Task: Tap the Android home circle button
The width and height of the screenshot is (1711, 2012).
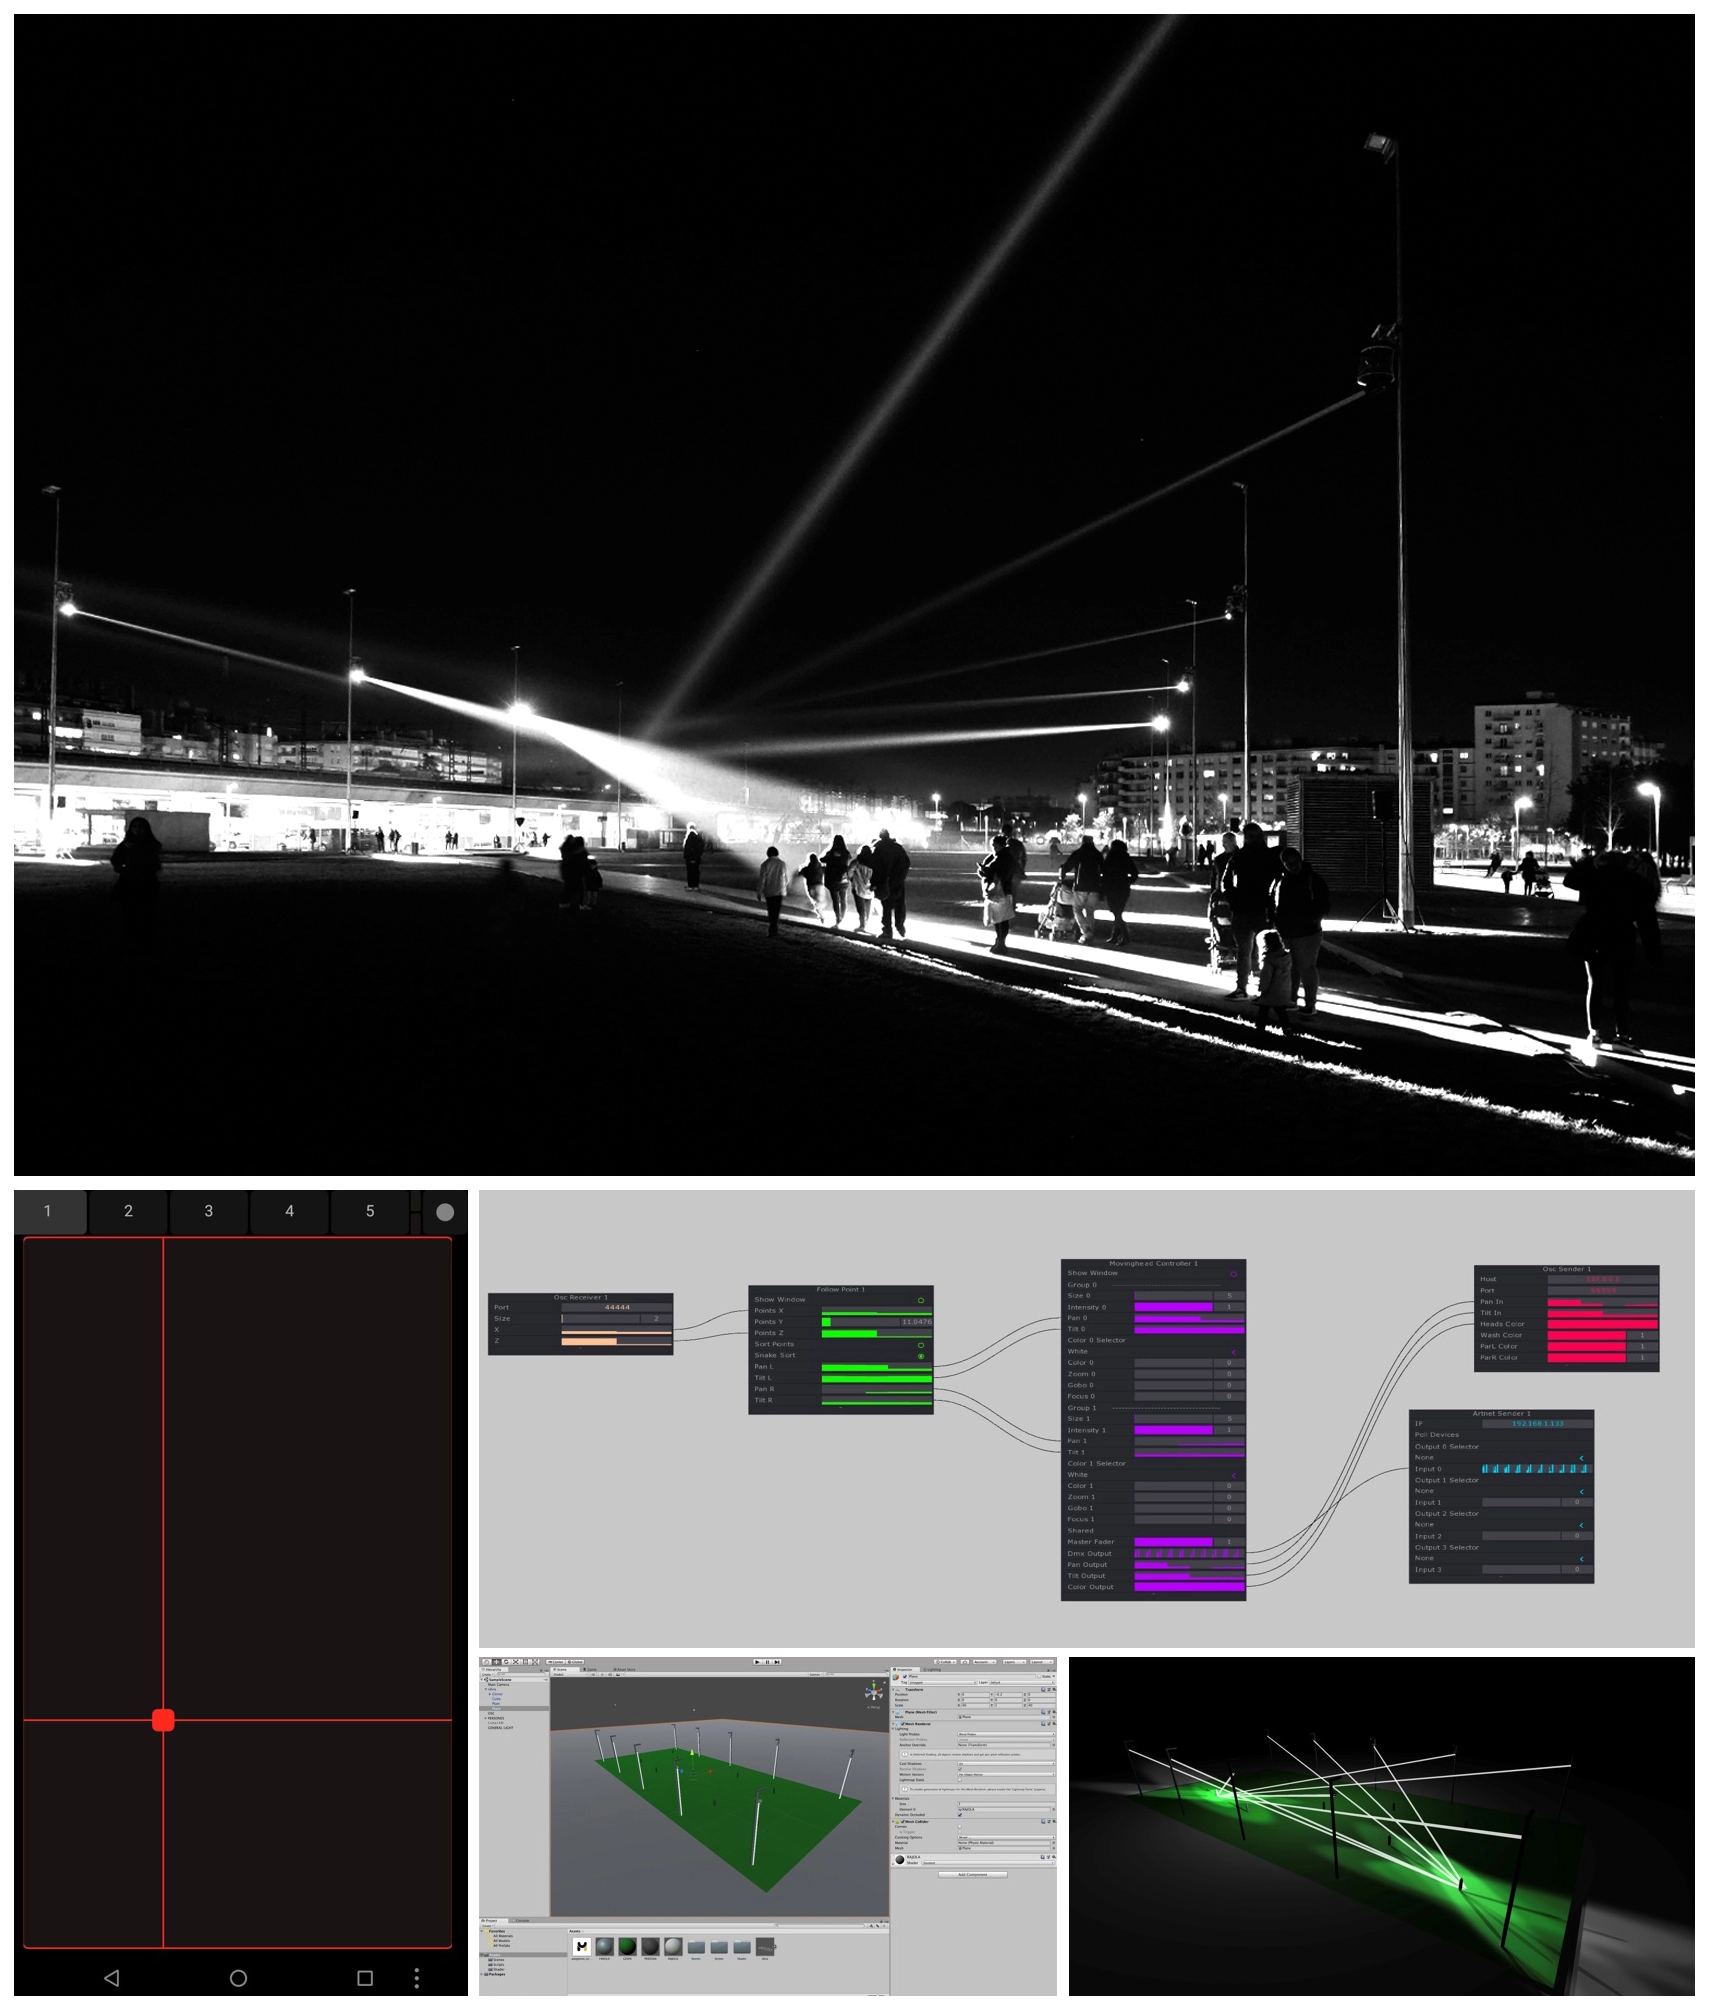Action: point(238,1978)
